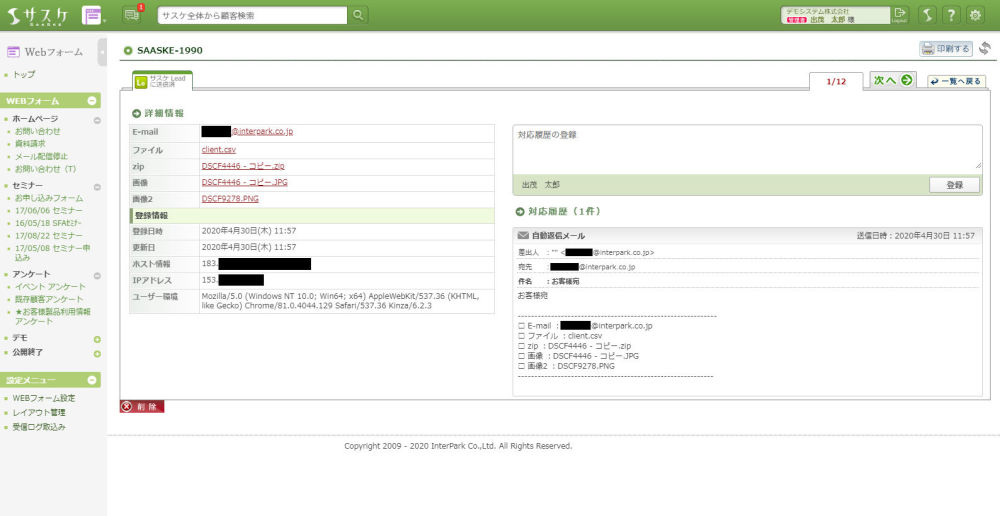Image resolution: width=1000 pixels, height=516 pixels.
Task: Click the S-shaped Sasuke icon button
Action: coord(927,15)
